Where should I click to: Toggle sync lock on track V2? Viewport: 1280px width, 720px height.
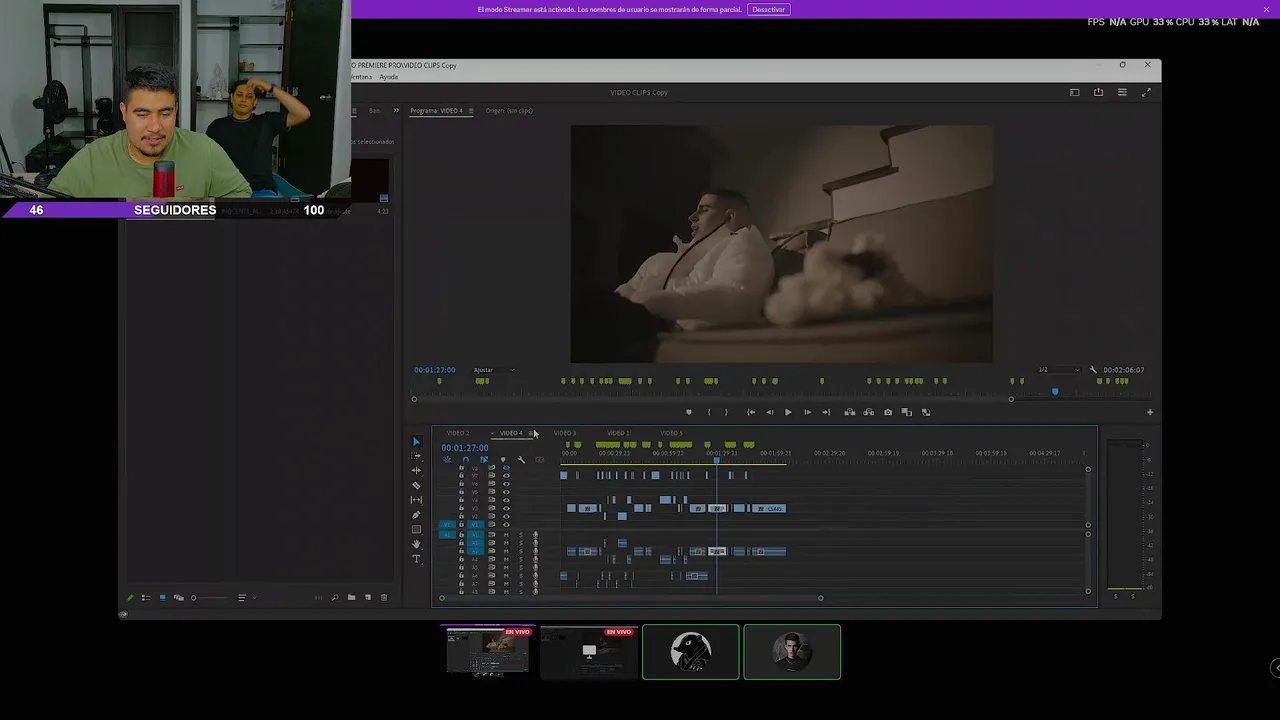[x=491, y=516]
